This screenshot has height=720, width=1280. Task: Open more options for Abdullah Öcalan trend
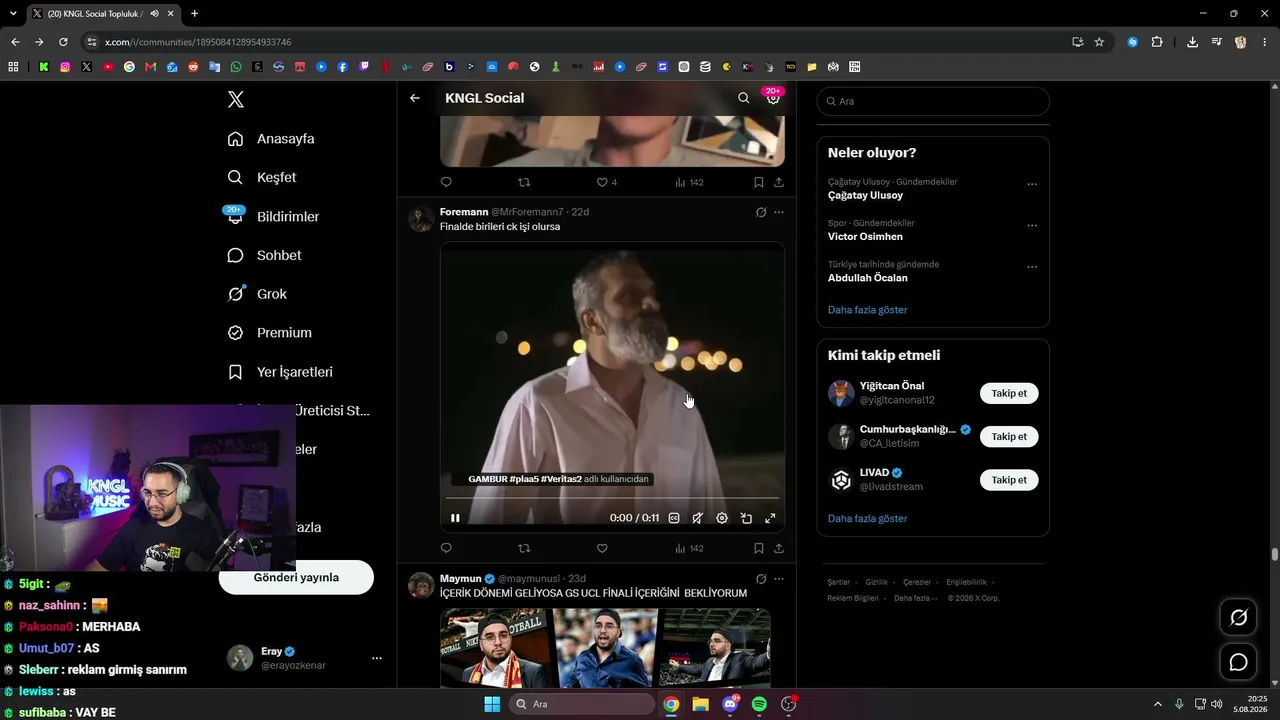point(1032,267)
